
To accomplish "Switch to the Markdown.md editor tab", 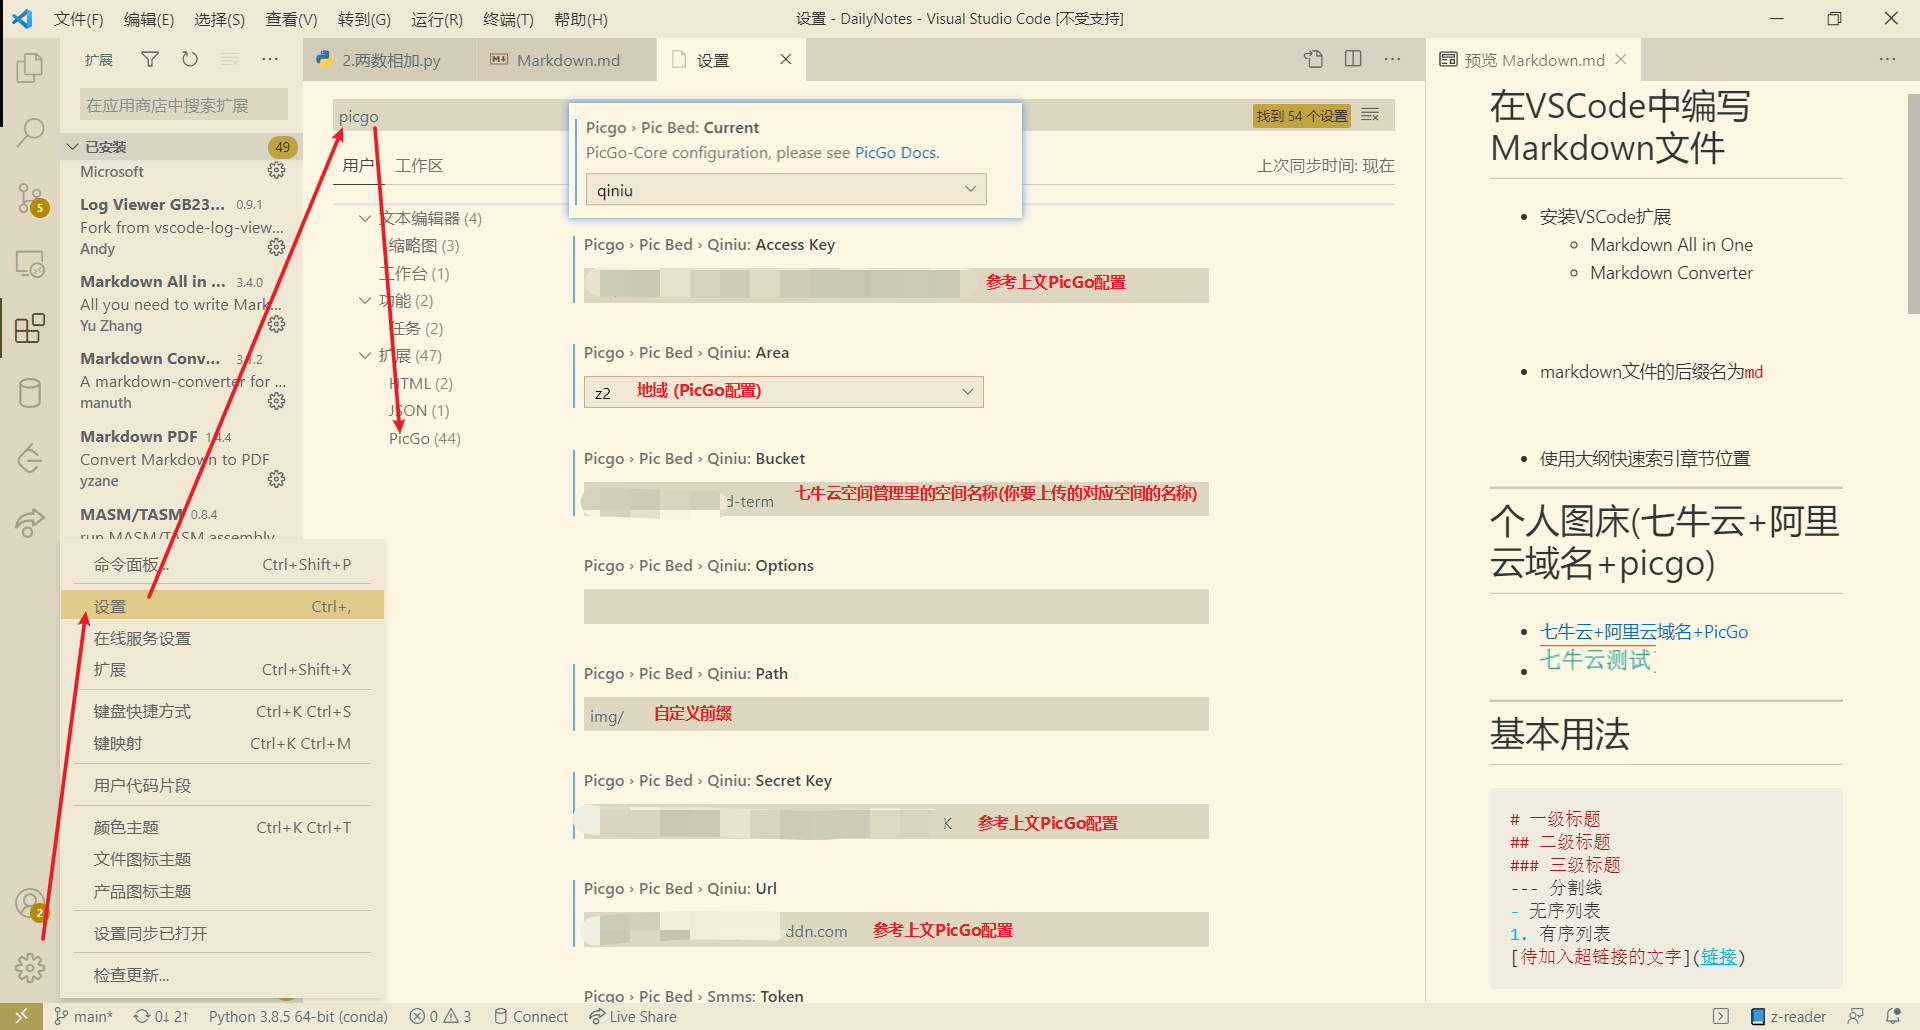I will click(567, 60).
